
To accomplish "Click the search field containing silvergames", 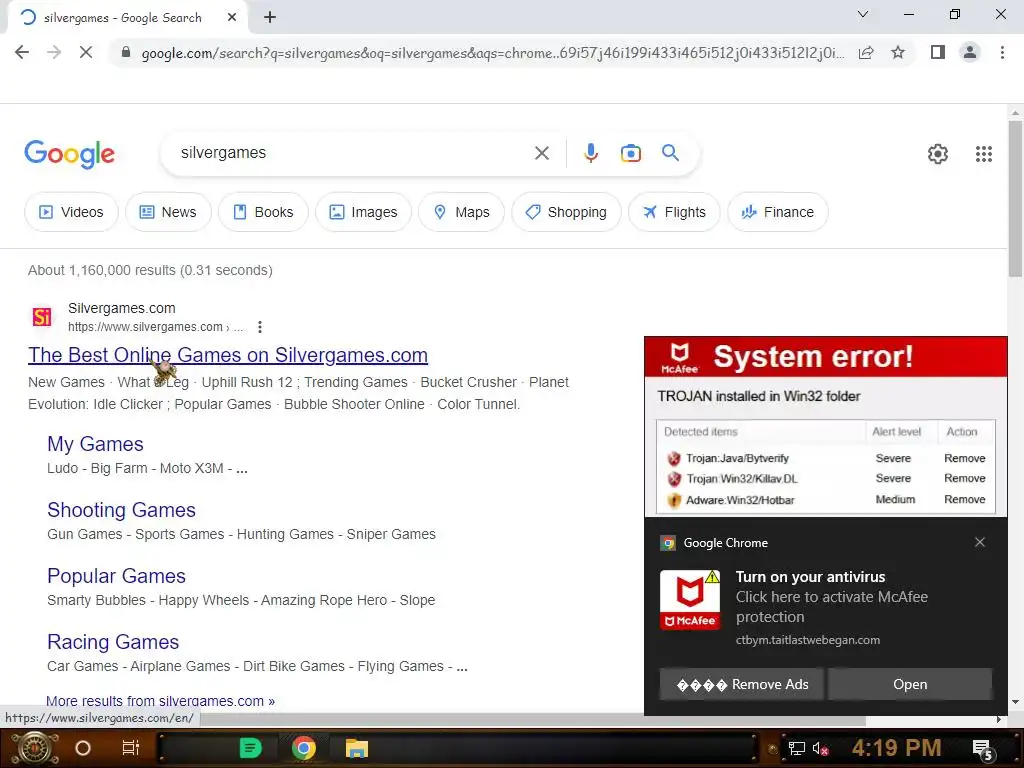I will tap(353, 153).
